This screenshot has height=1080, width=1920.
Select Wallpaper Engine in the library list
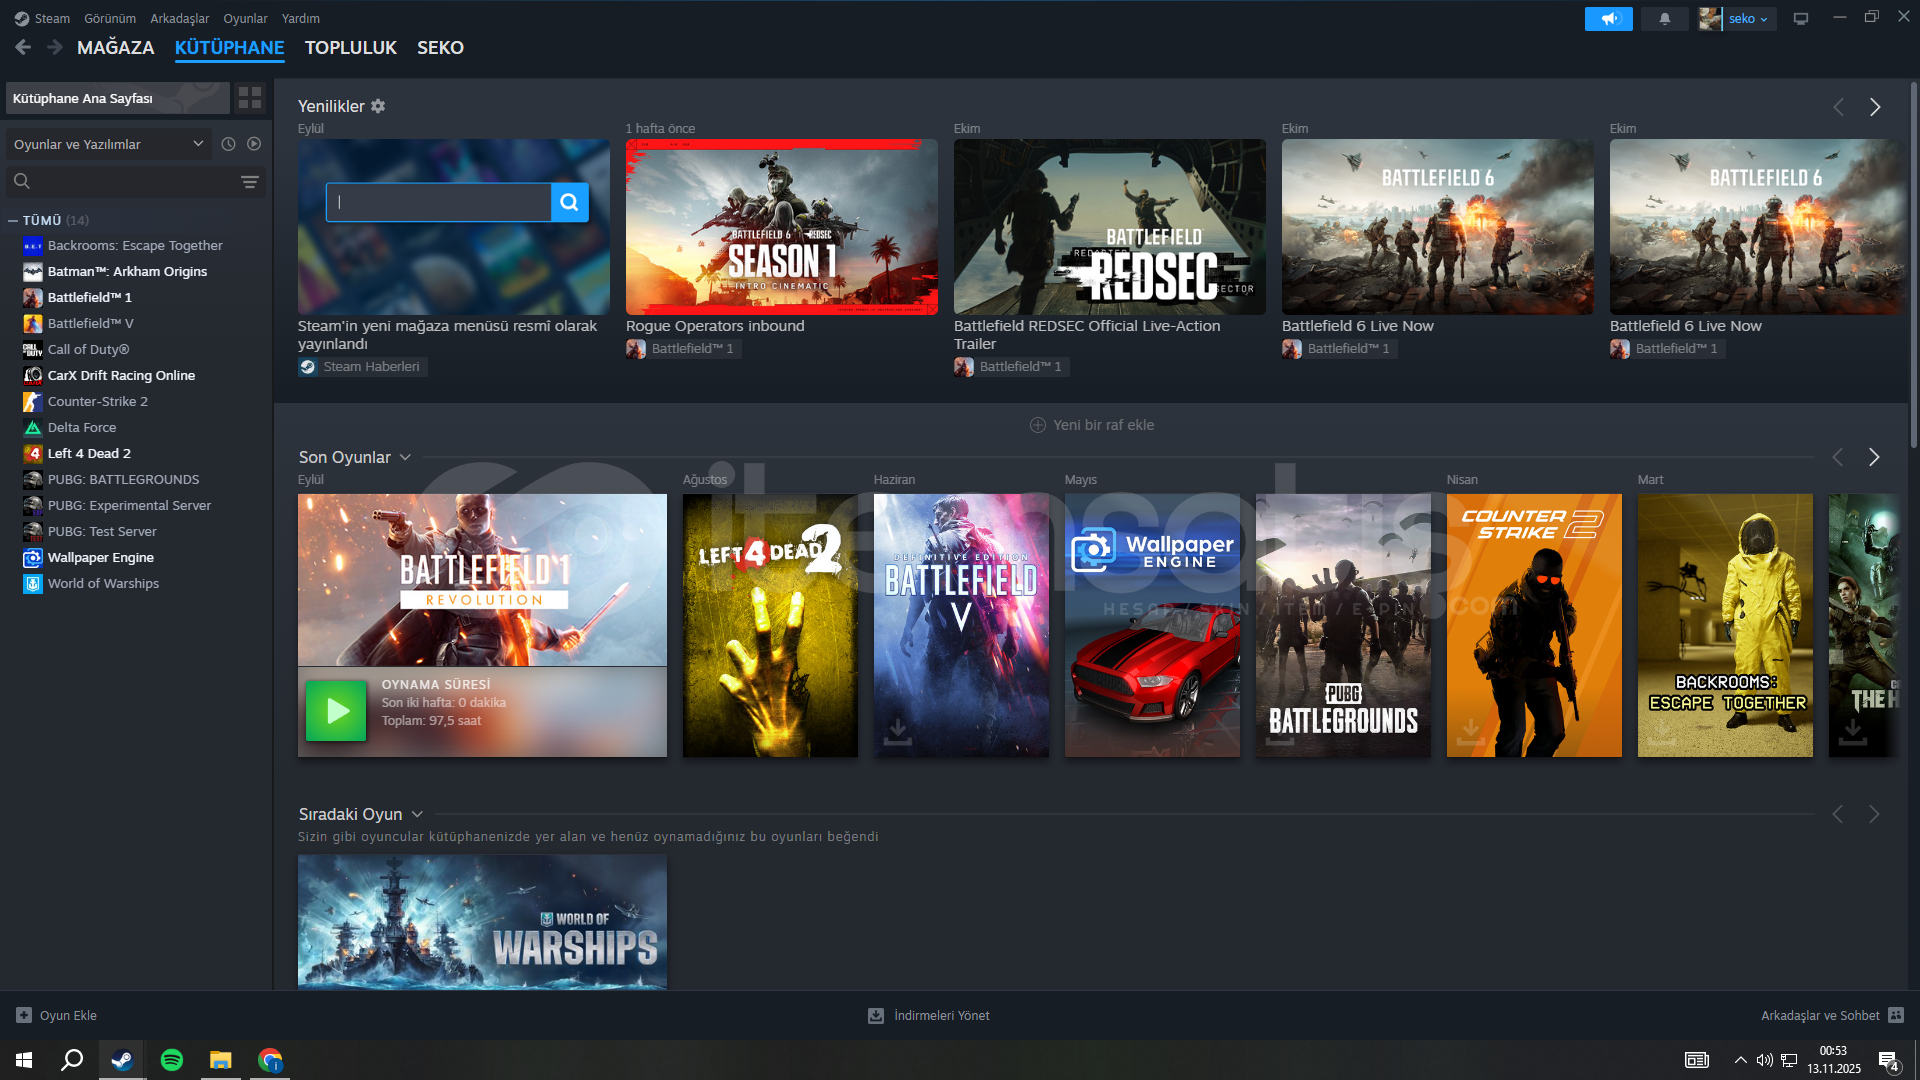pyautogui.click(x=100, y=557)
